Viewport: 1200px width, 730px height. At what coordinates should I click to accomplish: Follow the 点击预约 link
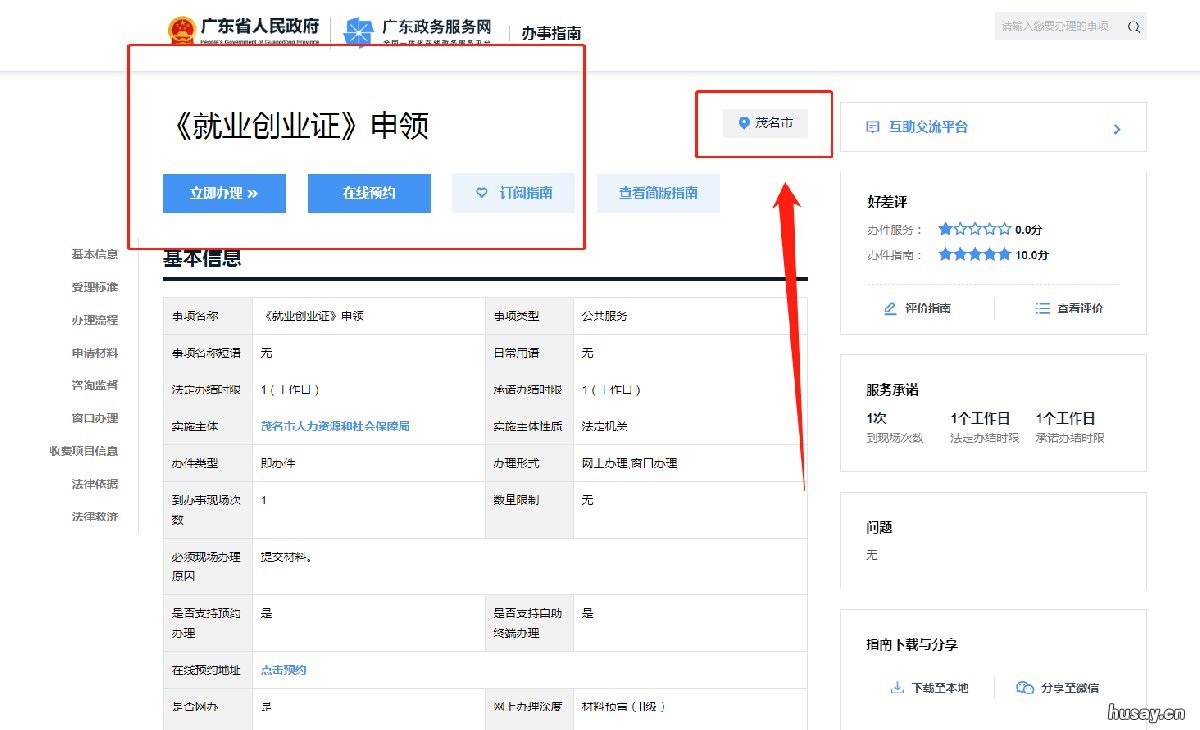(x=283, y=670)
